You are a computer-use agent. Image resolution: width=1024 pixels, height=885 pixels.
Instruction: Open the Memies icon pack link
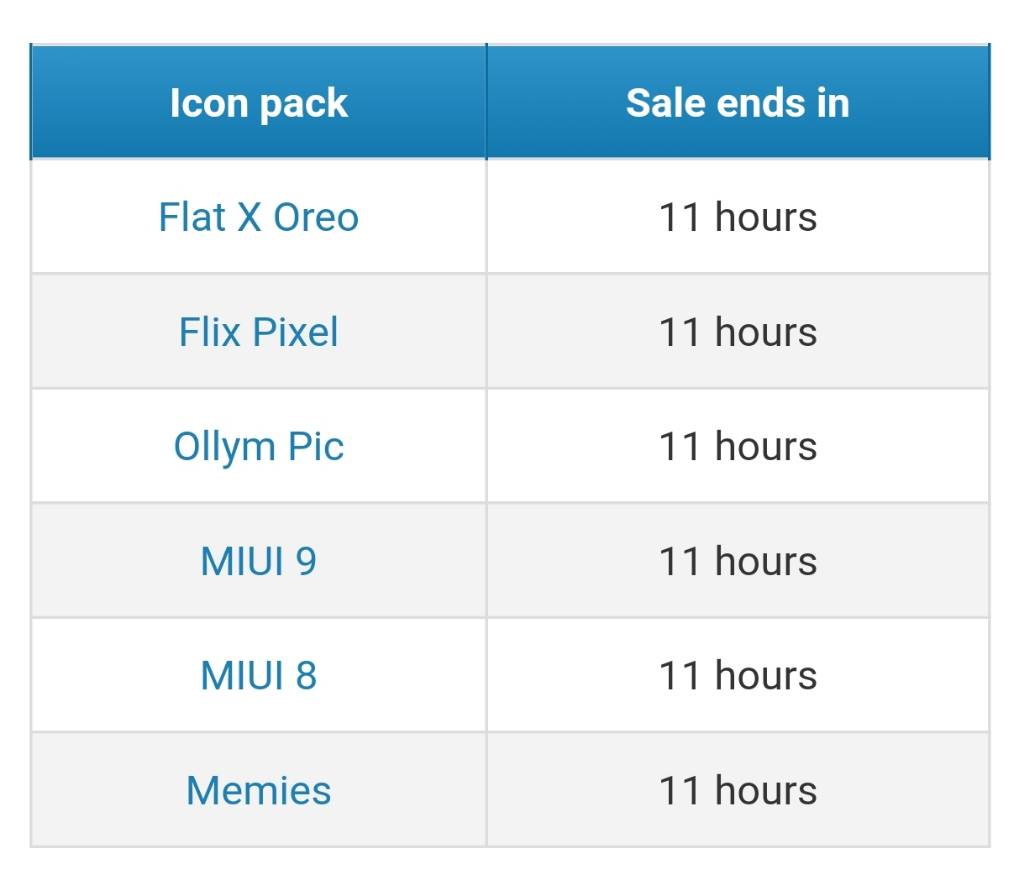[259, 790]
